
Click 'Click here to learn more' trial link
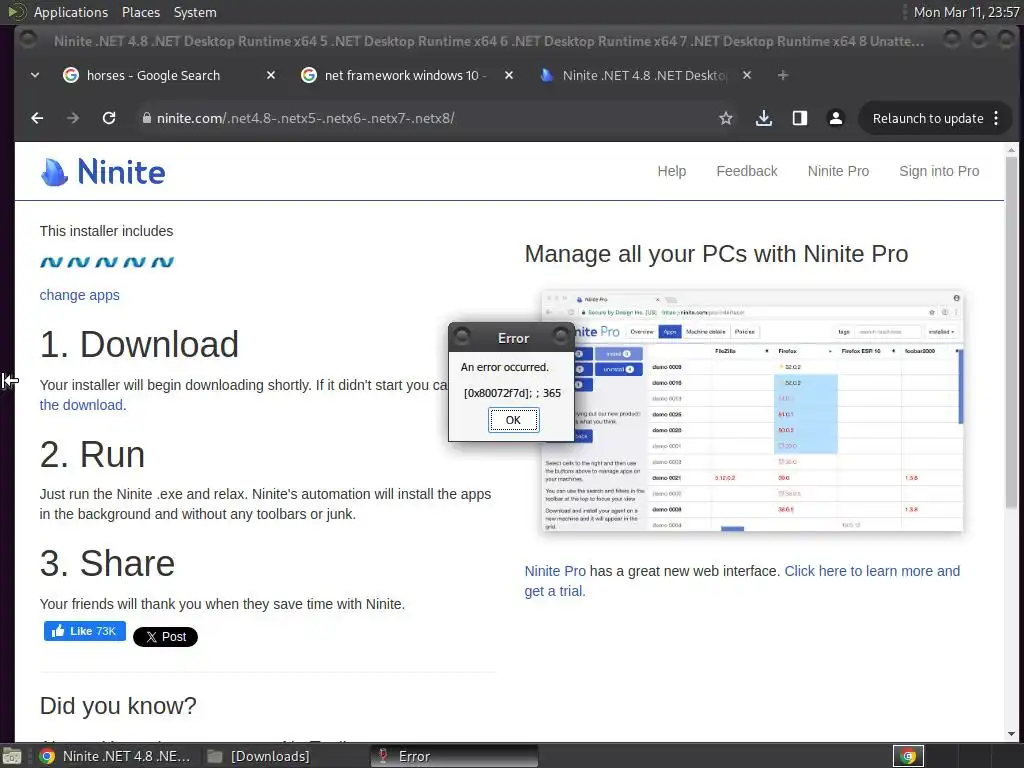(742, 581)
